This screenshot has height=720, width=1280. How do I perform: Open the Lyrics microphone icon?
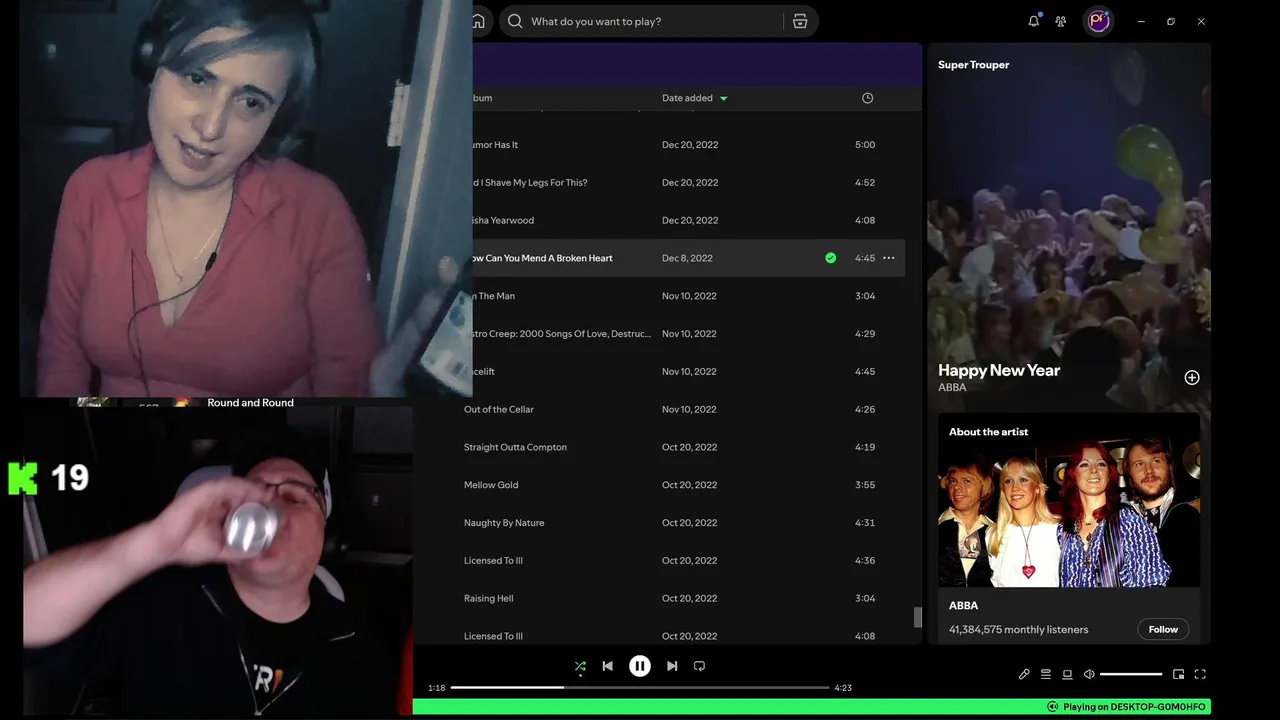tap(1024, 674)
